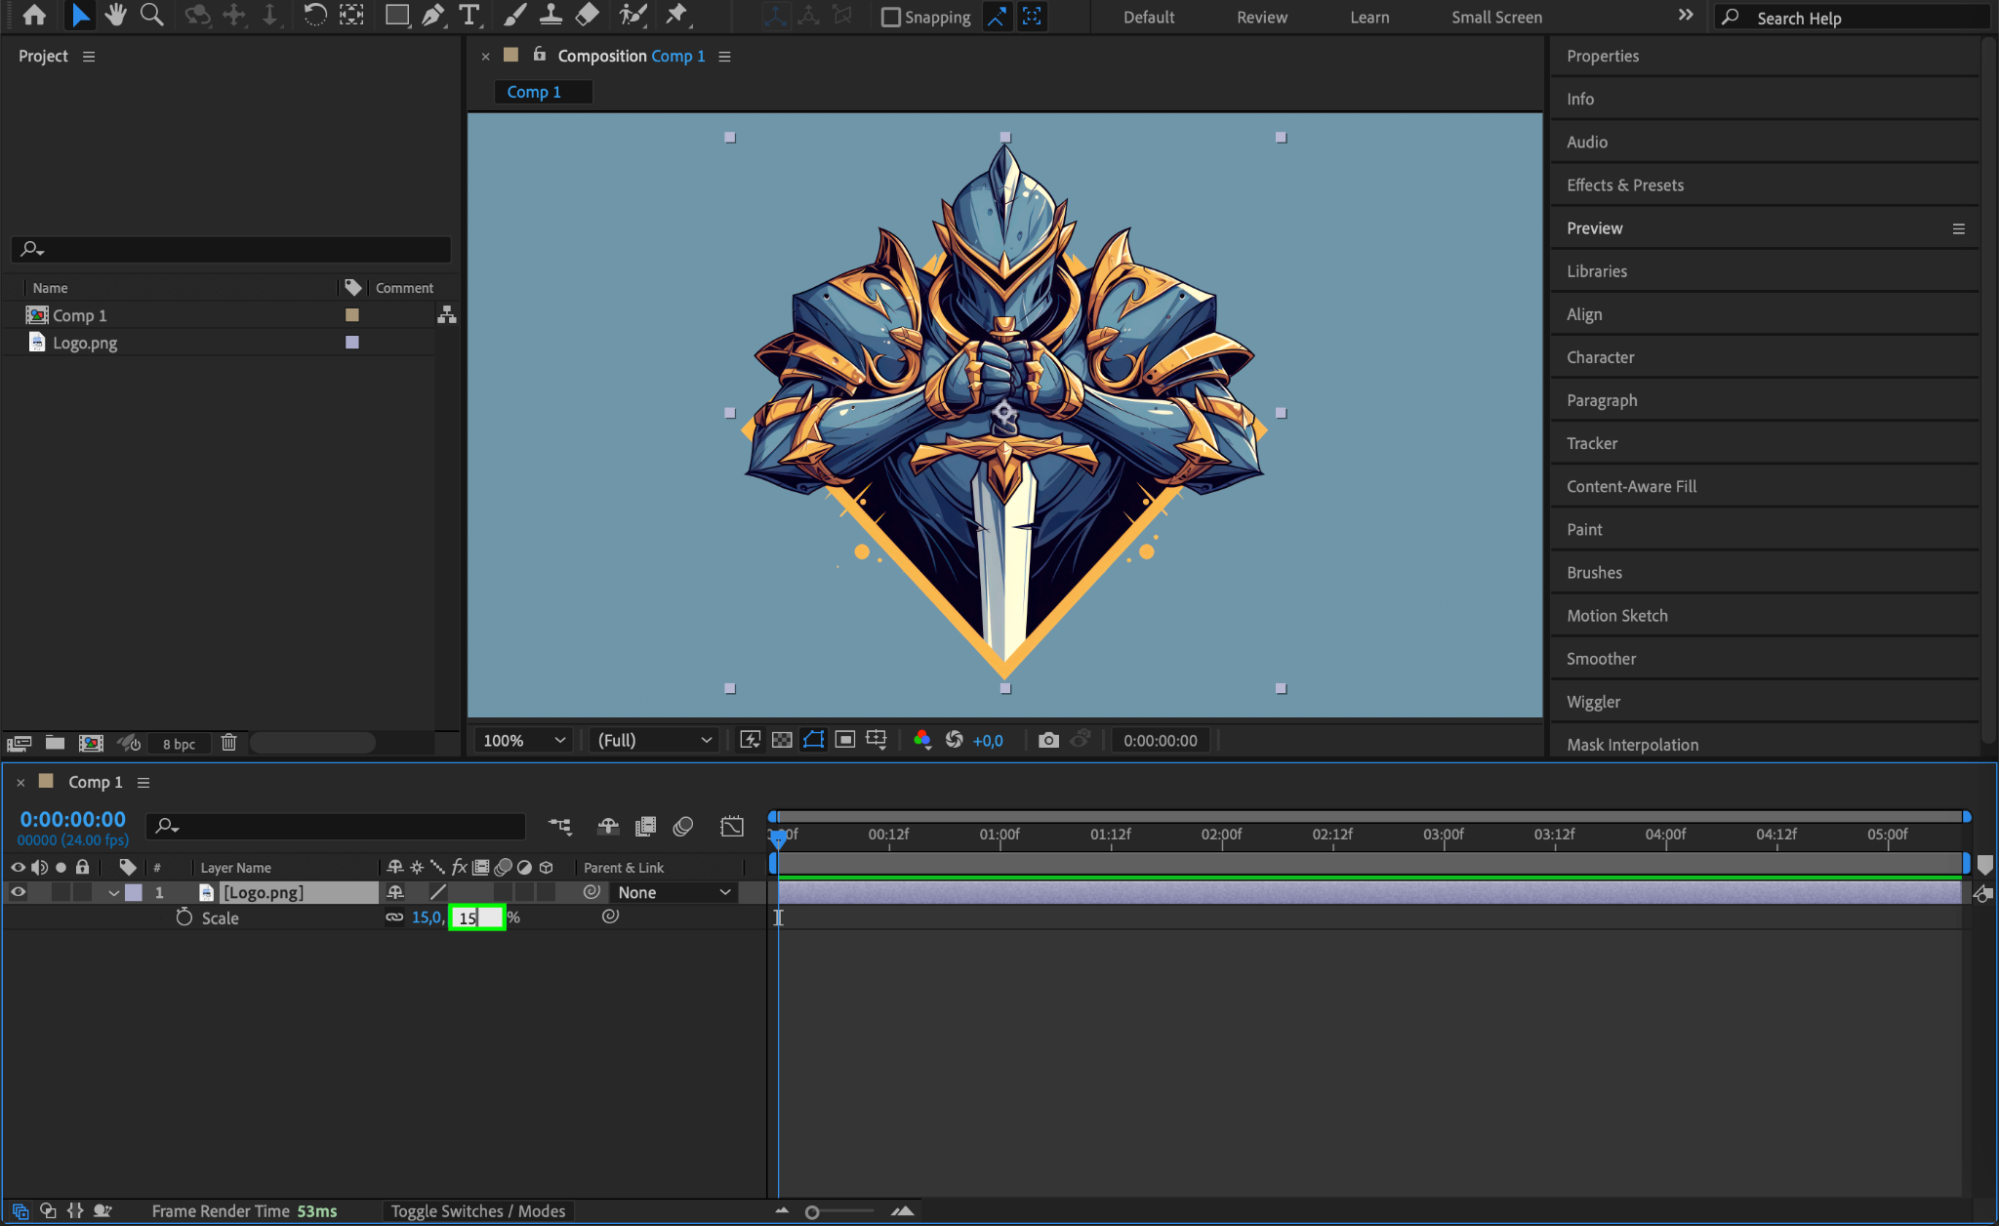1999x1226 pixels.
Task: Select the Hand tool
Action: coord(116,15)
